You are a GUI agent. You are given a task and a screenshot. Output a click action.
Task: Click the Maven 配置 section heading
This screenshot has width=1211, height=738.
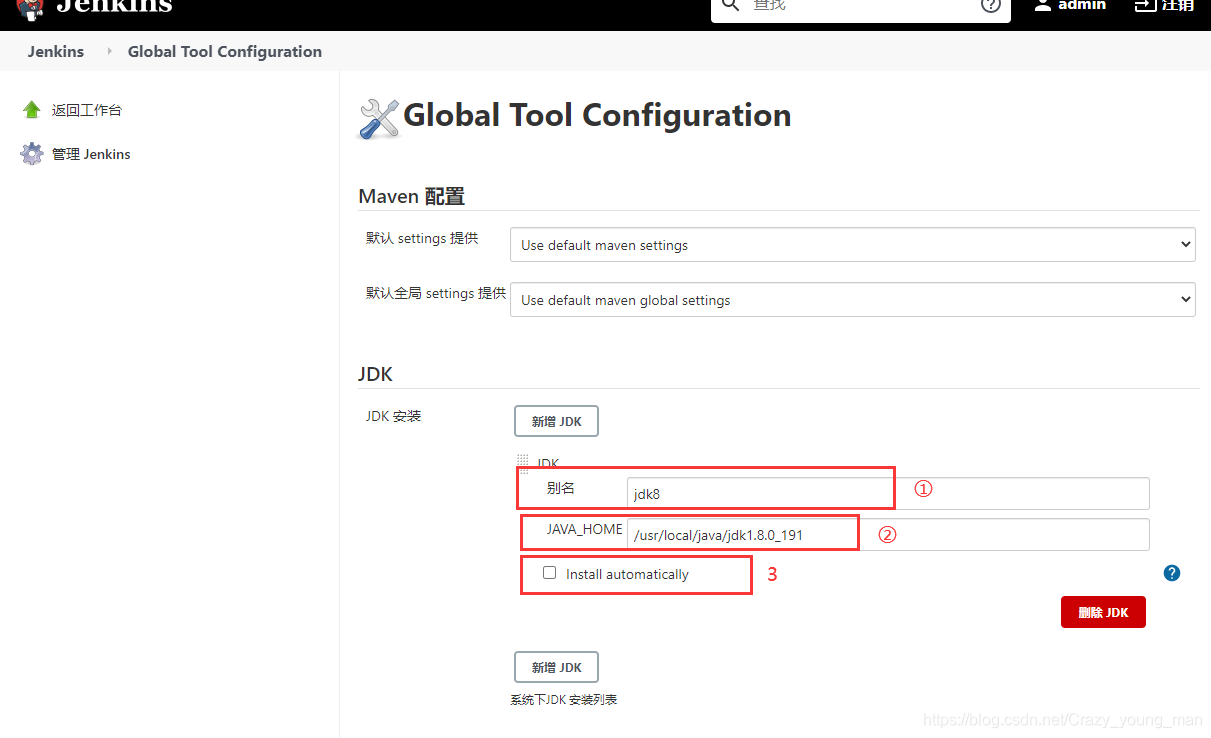[x=412, y=196]
